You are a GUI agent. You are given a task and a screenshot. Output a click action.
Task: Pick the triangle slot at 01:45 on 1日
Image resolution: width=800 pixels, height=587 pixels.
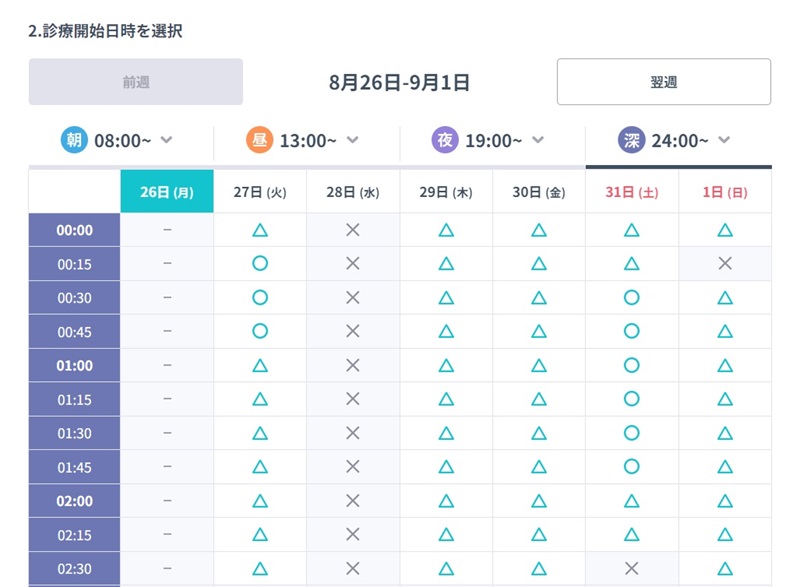pyautogui.click(x=725, y=467)
